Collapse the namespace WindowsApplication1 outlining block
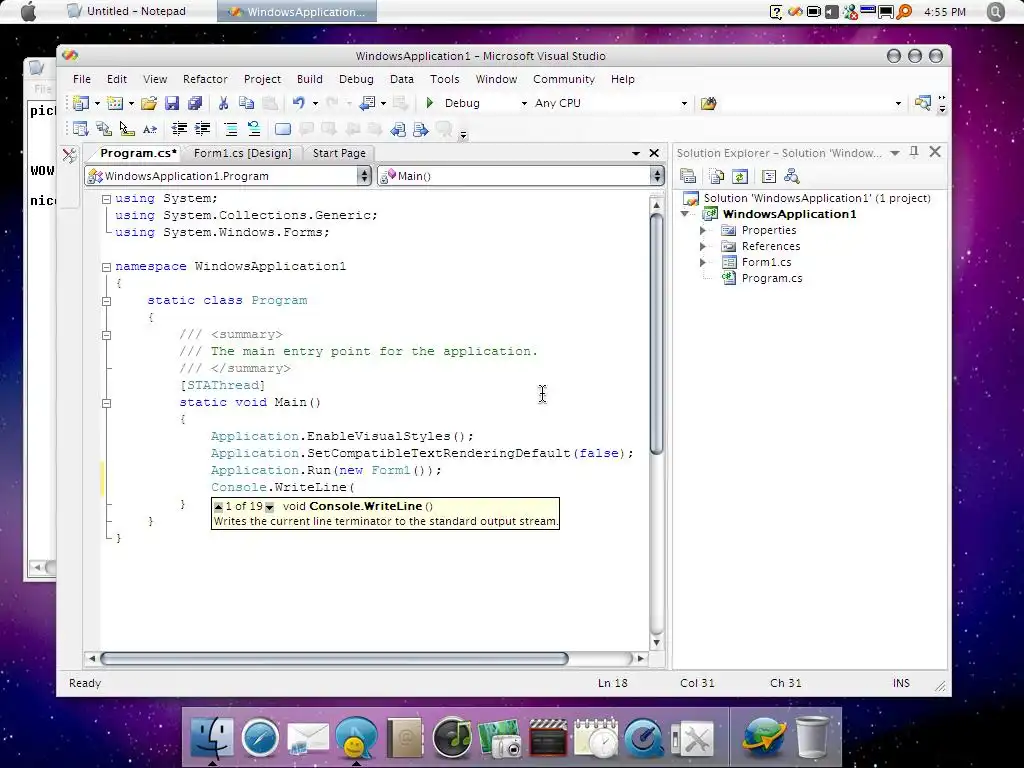1024x768 pixels. click(x=106, y=266)
